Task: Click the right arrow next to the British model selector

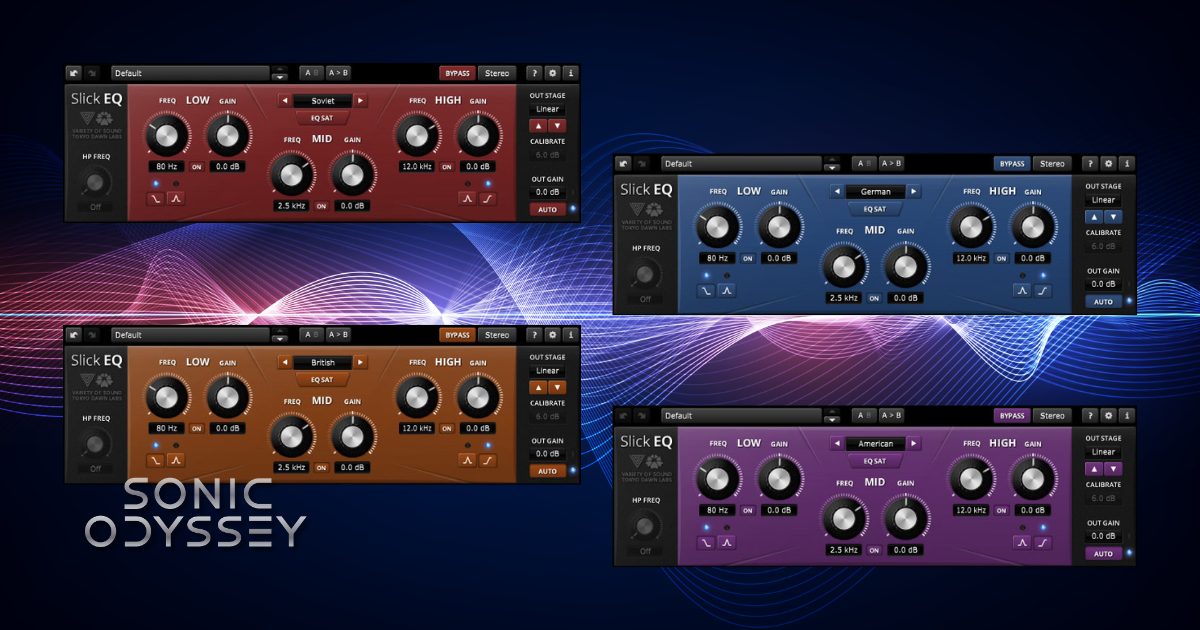Action: pyautogui.click(x=362, y=362)
